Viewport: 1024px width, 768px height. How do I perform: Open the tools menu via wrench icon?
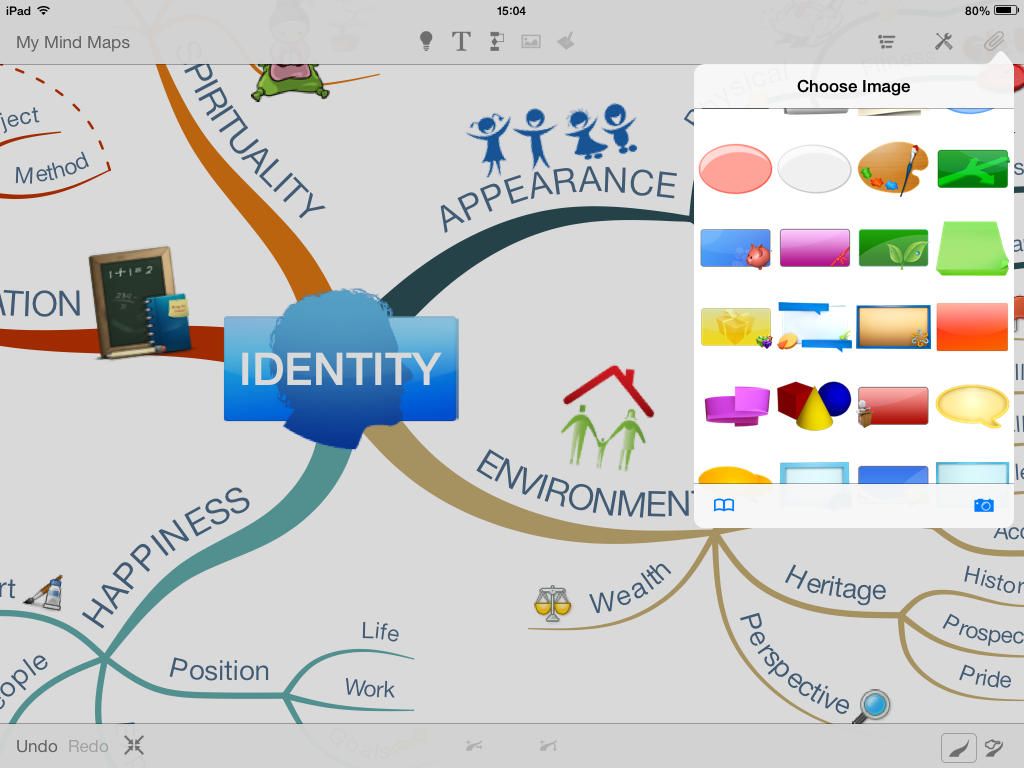(x=941, y=41)
